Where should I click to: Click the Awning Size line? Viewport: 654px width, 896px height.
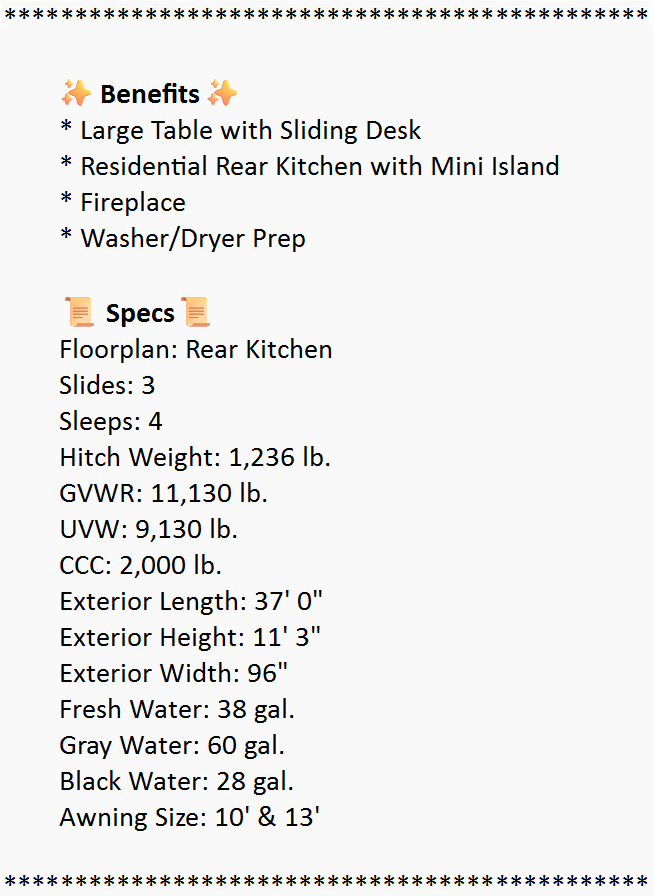pos(189,817)
